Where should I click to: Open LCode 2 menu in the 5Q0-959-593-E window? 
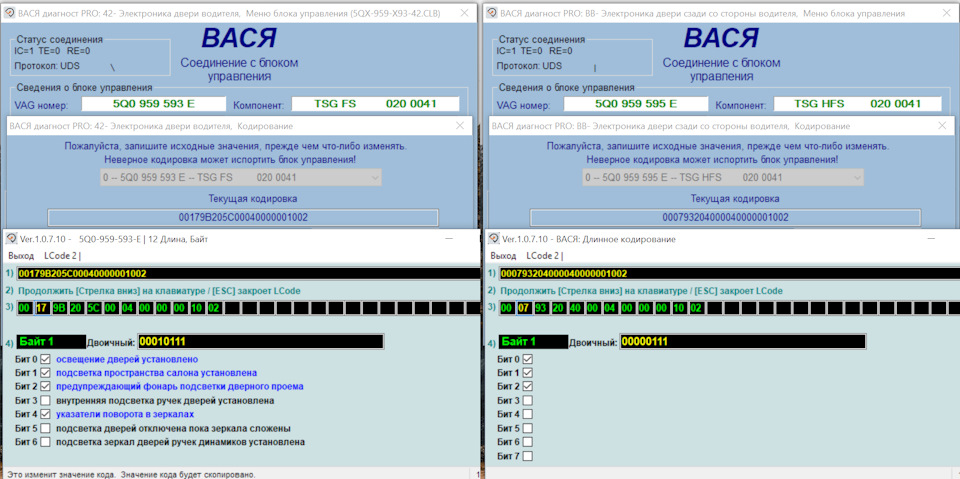60,255
